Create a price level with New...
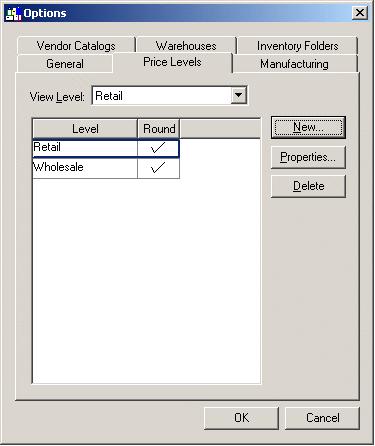 point(308,127)
